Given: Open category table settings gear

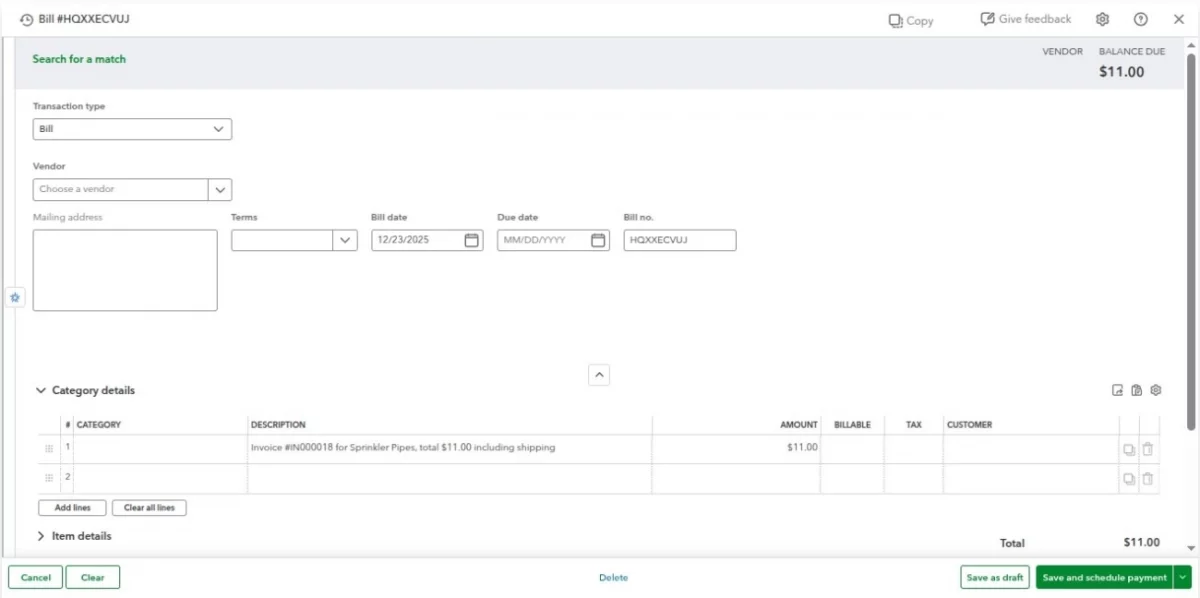Looking at the screenshot, I should click(1155, 390).
